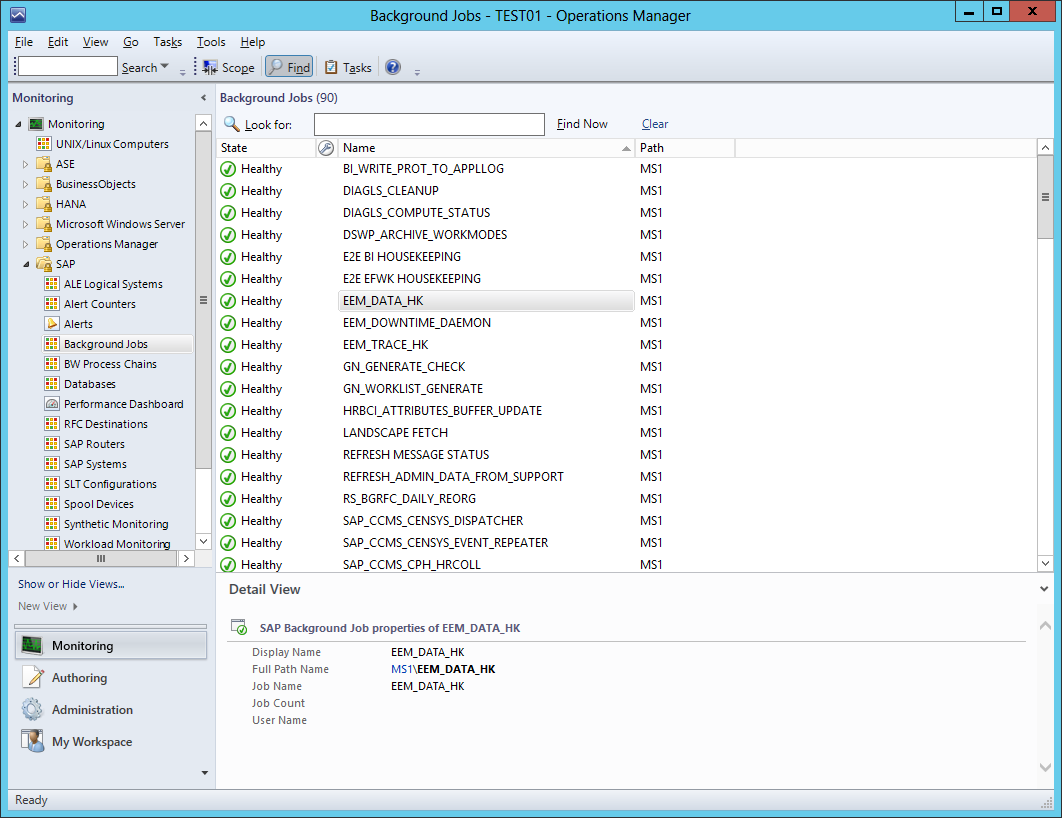This screenshot has width=1062, height=818.
Task: Click the navigation tree horizontal scrollbar thumb
Action: point(101,559)
